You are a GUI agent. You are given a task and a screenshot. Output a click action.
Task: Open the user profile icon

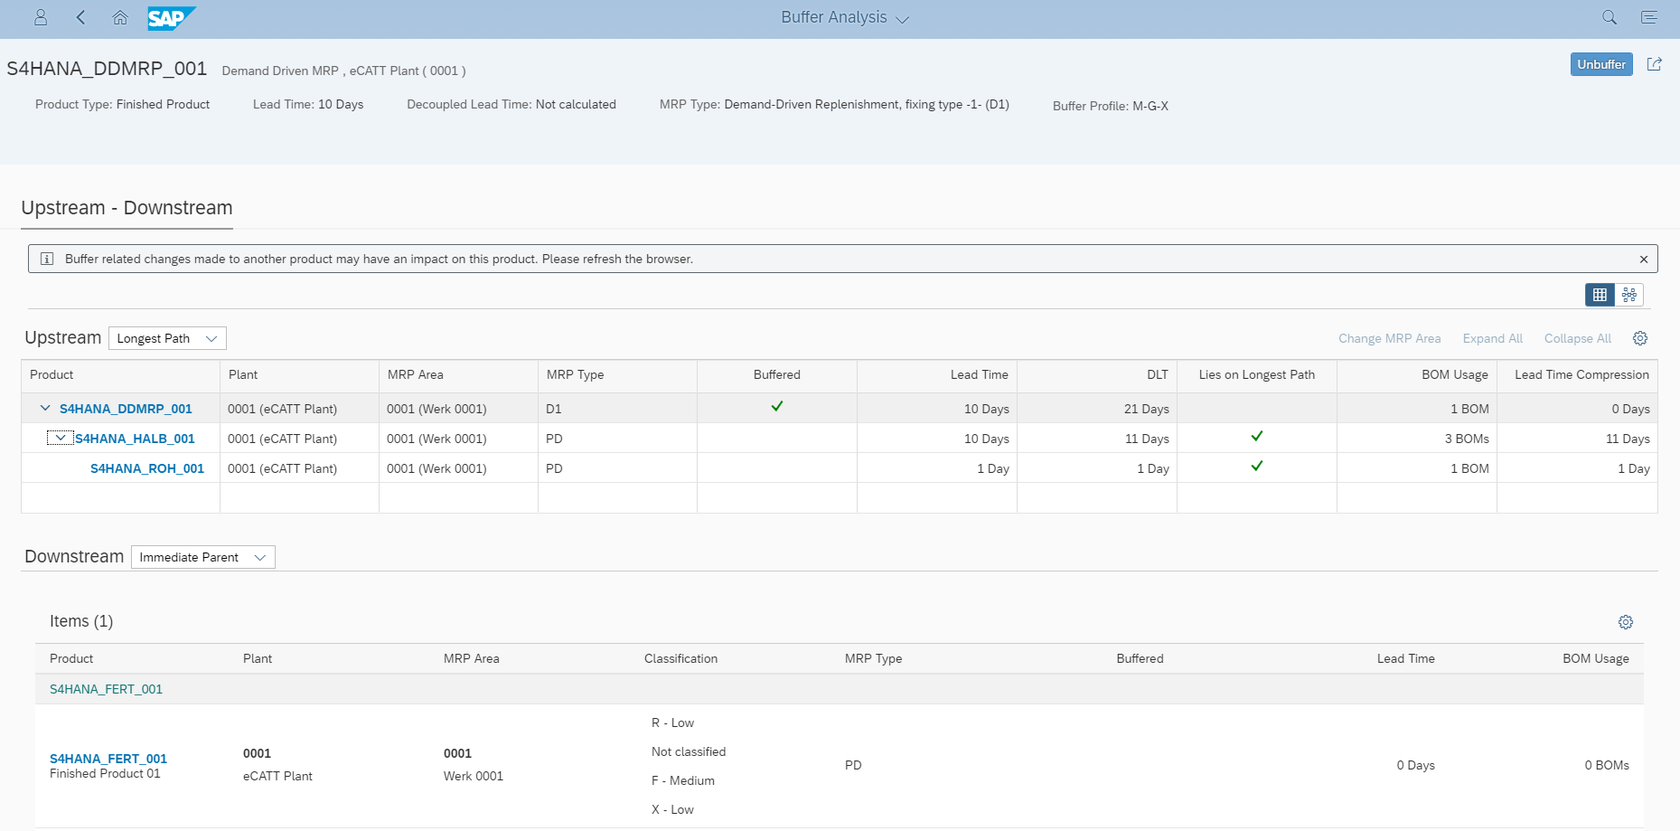click(40, 17)
